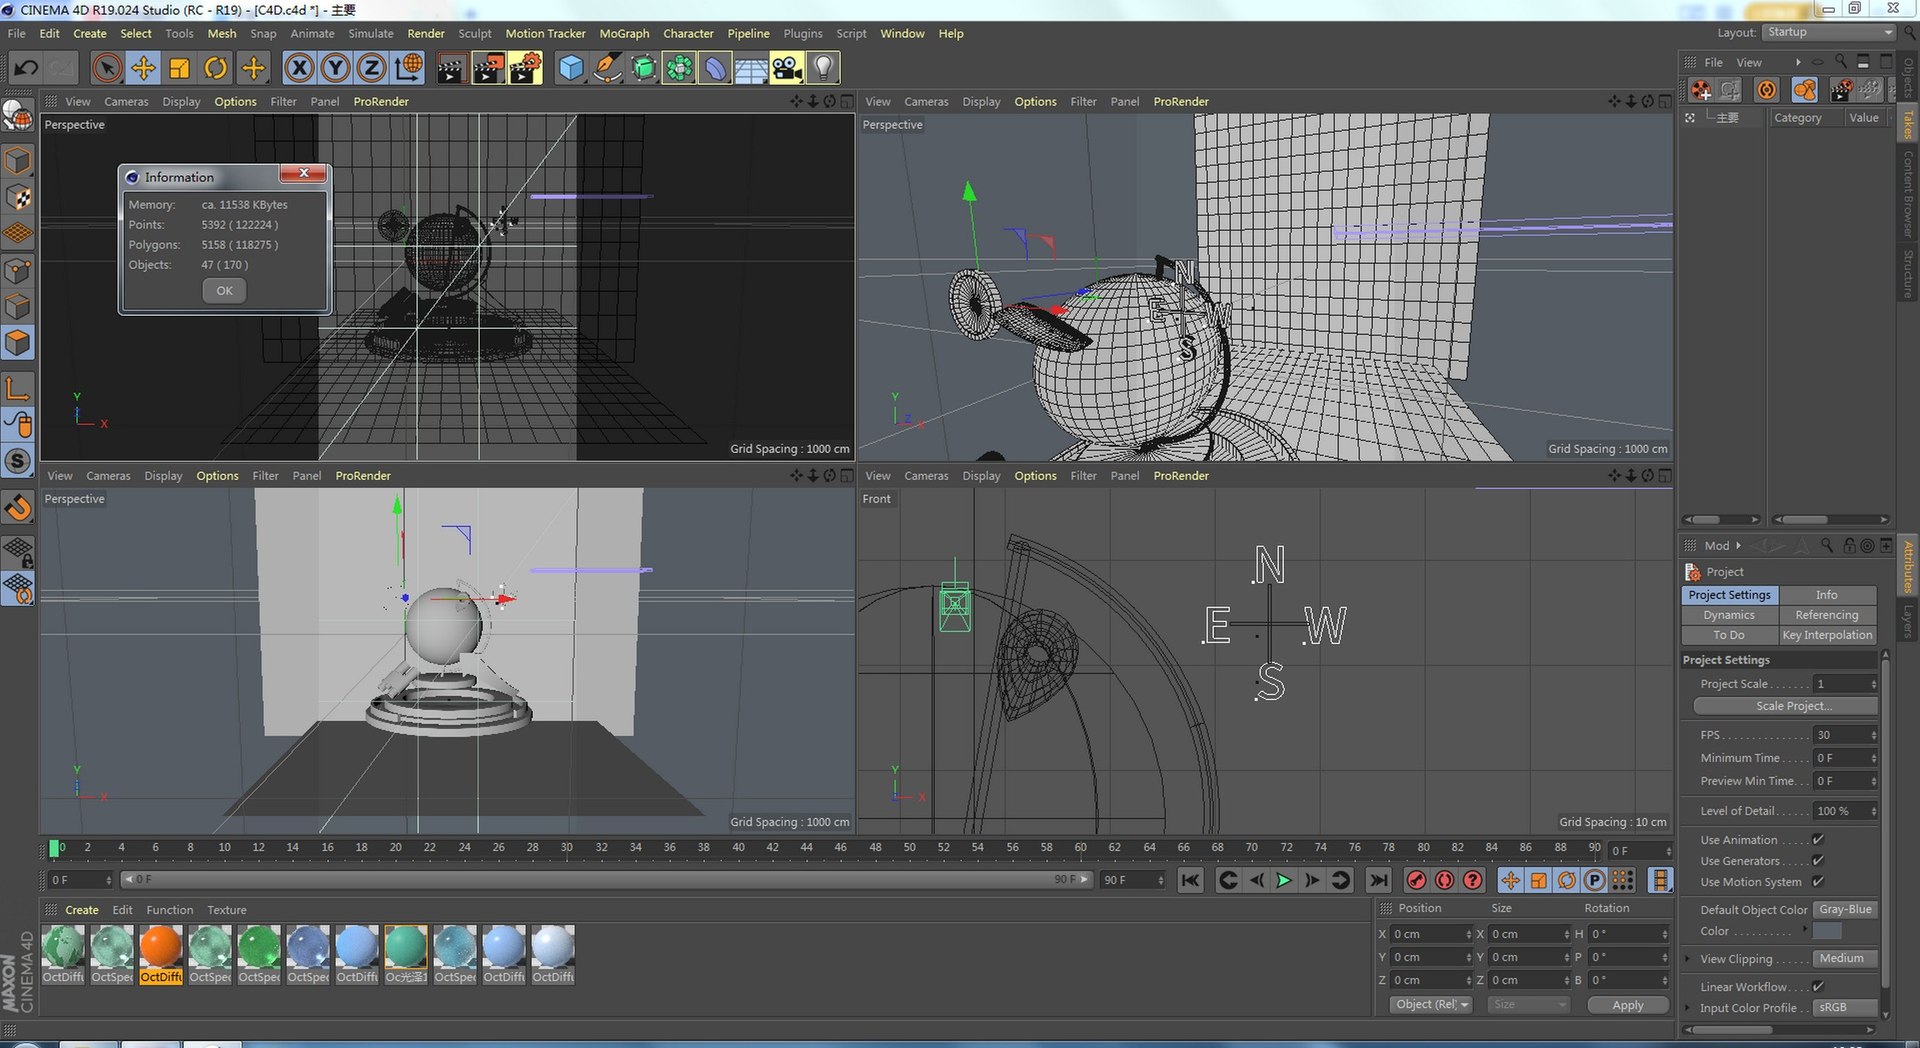Toggle the Use Generators checkbox
The width and height of the screenshot is (1920, 1048).
click(1818, 861)
